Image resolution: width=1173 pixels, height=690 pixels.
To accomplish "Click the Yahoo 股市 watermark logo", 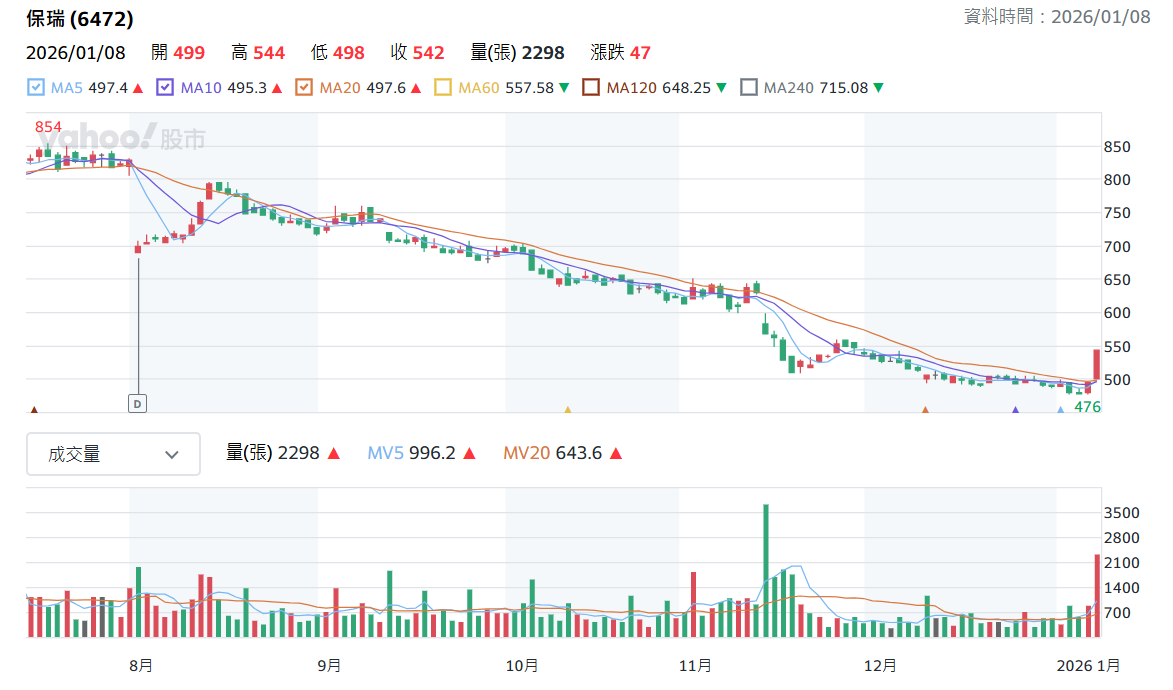I will 121,138.
